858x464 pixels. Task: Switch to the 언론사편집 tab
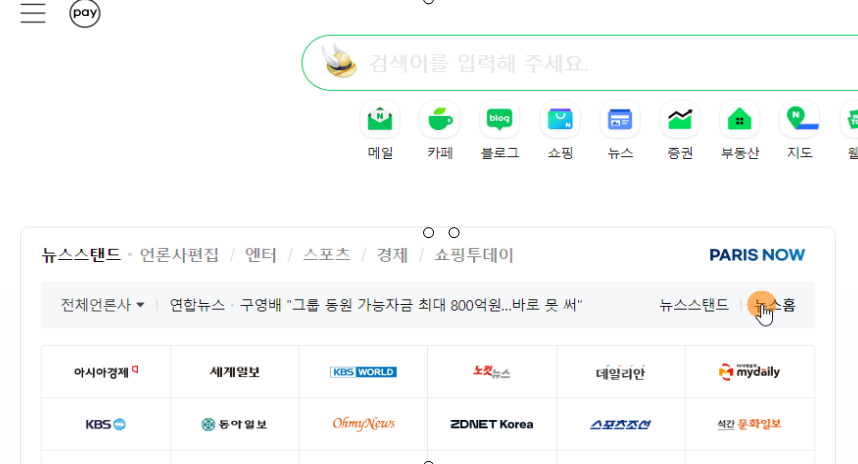pyautogui.click(x=179, y=255)
